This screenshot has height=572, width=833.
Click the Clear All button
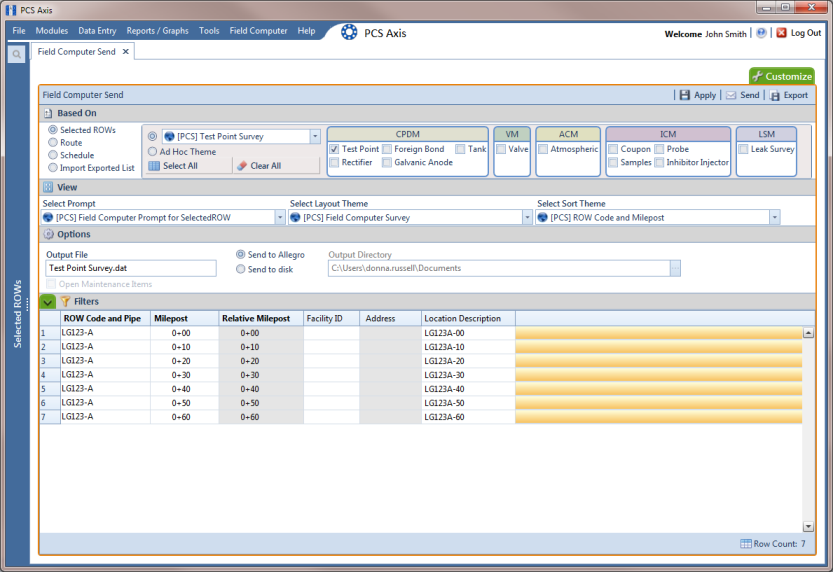276,166
